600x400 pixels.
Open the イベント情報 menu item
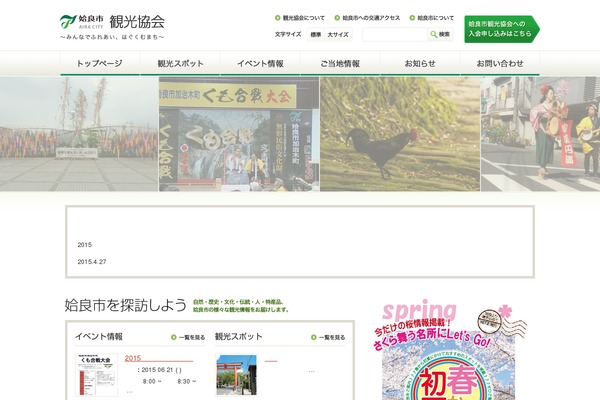[260, 64]
